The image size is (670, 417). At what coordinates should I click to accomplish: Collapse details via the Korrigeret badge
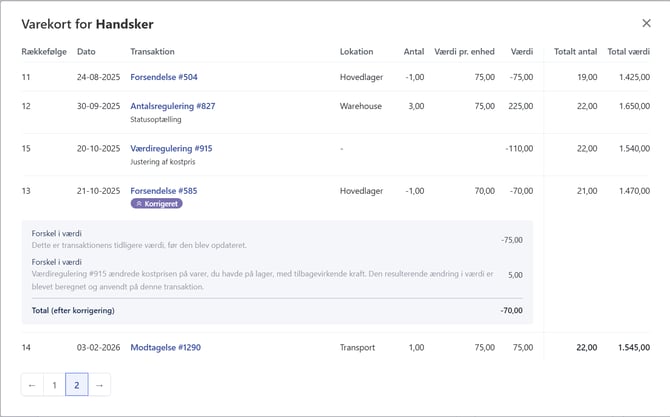(x=156, y=203)
